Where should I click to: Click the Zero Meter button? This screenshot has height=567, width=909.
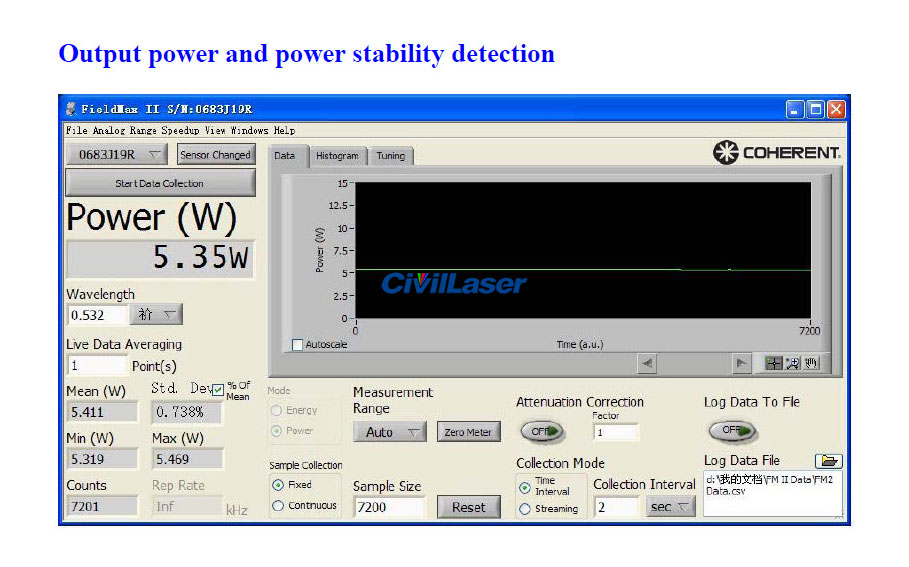coord(468,432)
